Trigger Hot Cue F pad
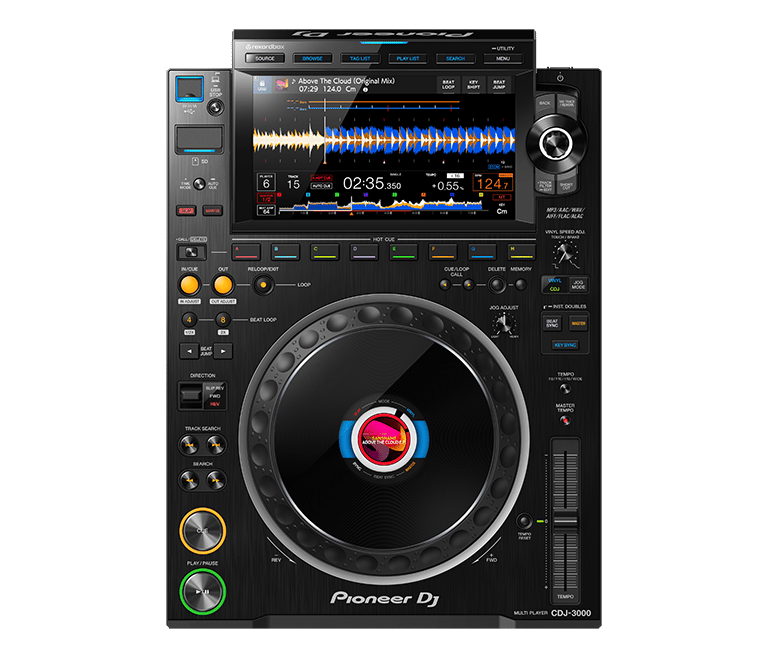This screenshot has width=768, height=658. coord(443,252)
